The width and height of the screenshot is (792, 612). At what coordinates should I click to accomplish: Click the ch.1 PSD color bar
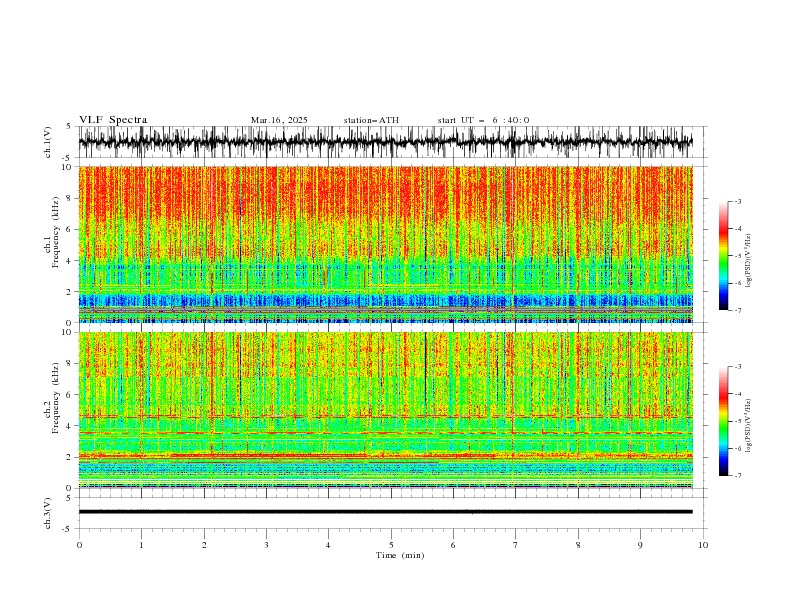[x=723, y=256]
